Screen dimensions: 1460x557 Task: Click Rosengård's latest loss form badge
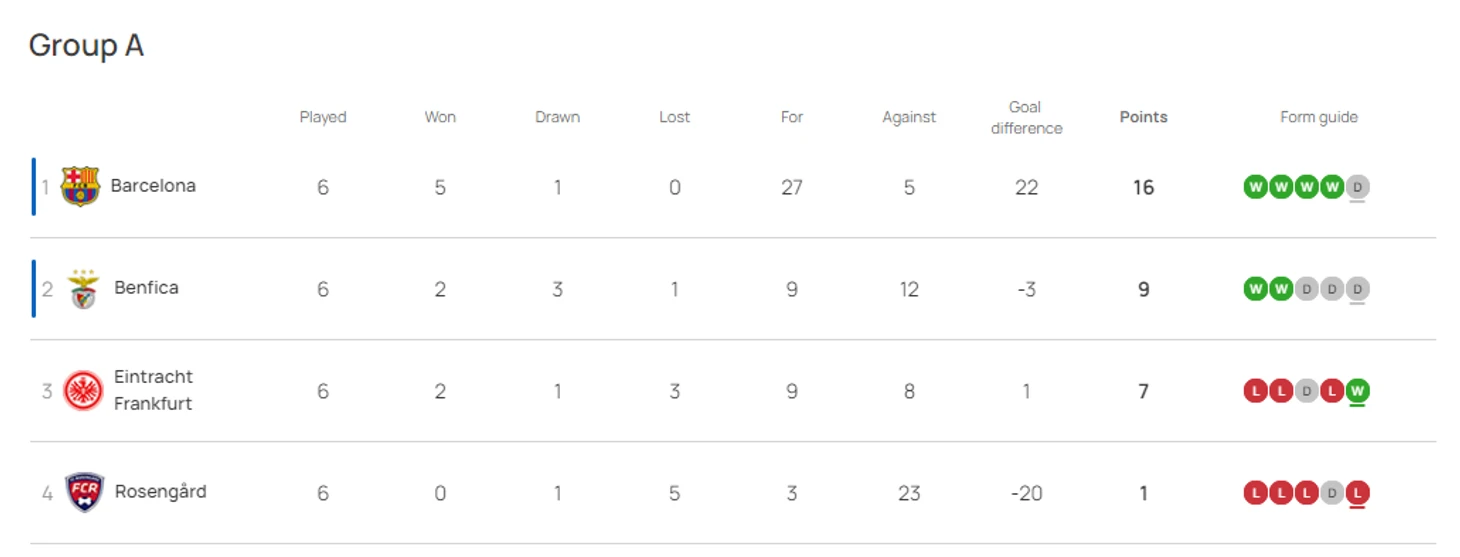pyautogui.click(x=1357, y=493)
